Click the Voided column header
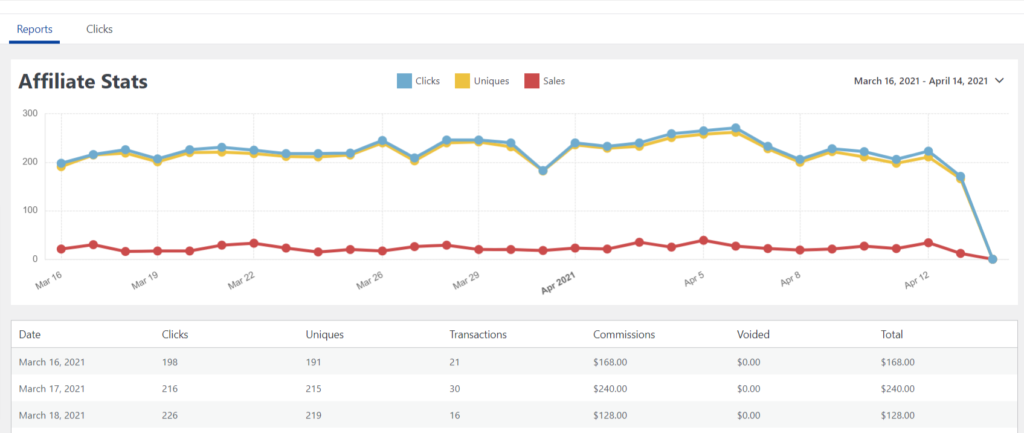1024x433 pixels. 751,334
